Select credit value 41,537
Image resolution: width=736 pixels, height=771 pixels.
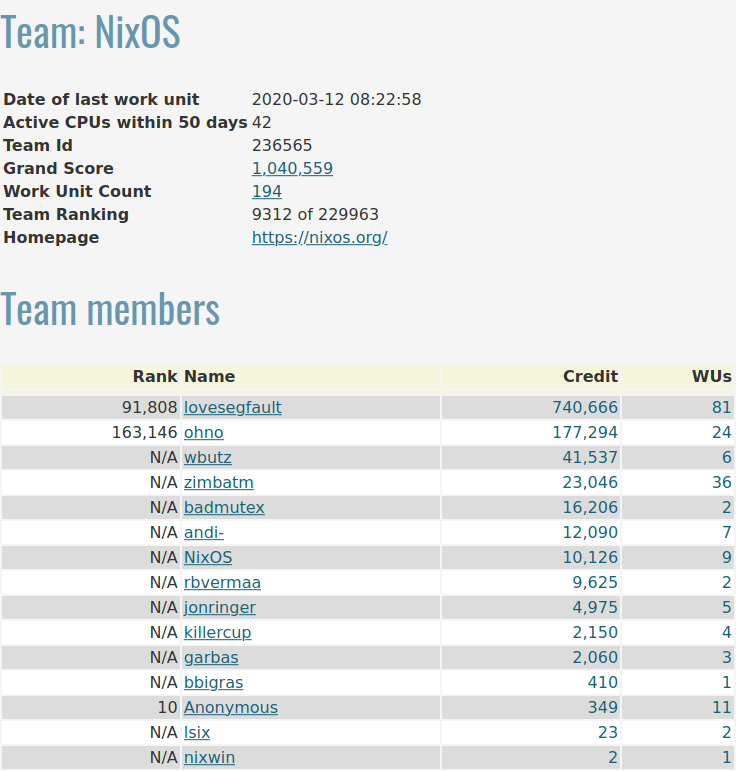point(590,458)
